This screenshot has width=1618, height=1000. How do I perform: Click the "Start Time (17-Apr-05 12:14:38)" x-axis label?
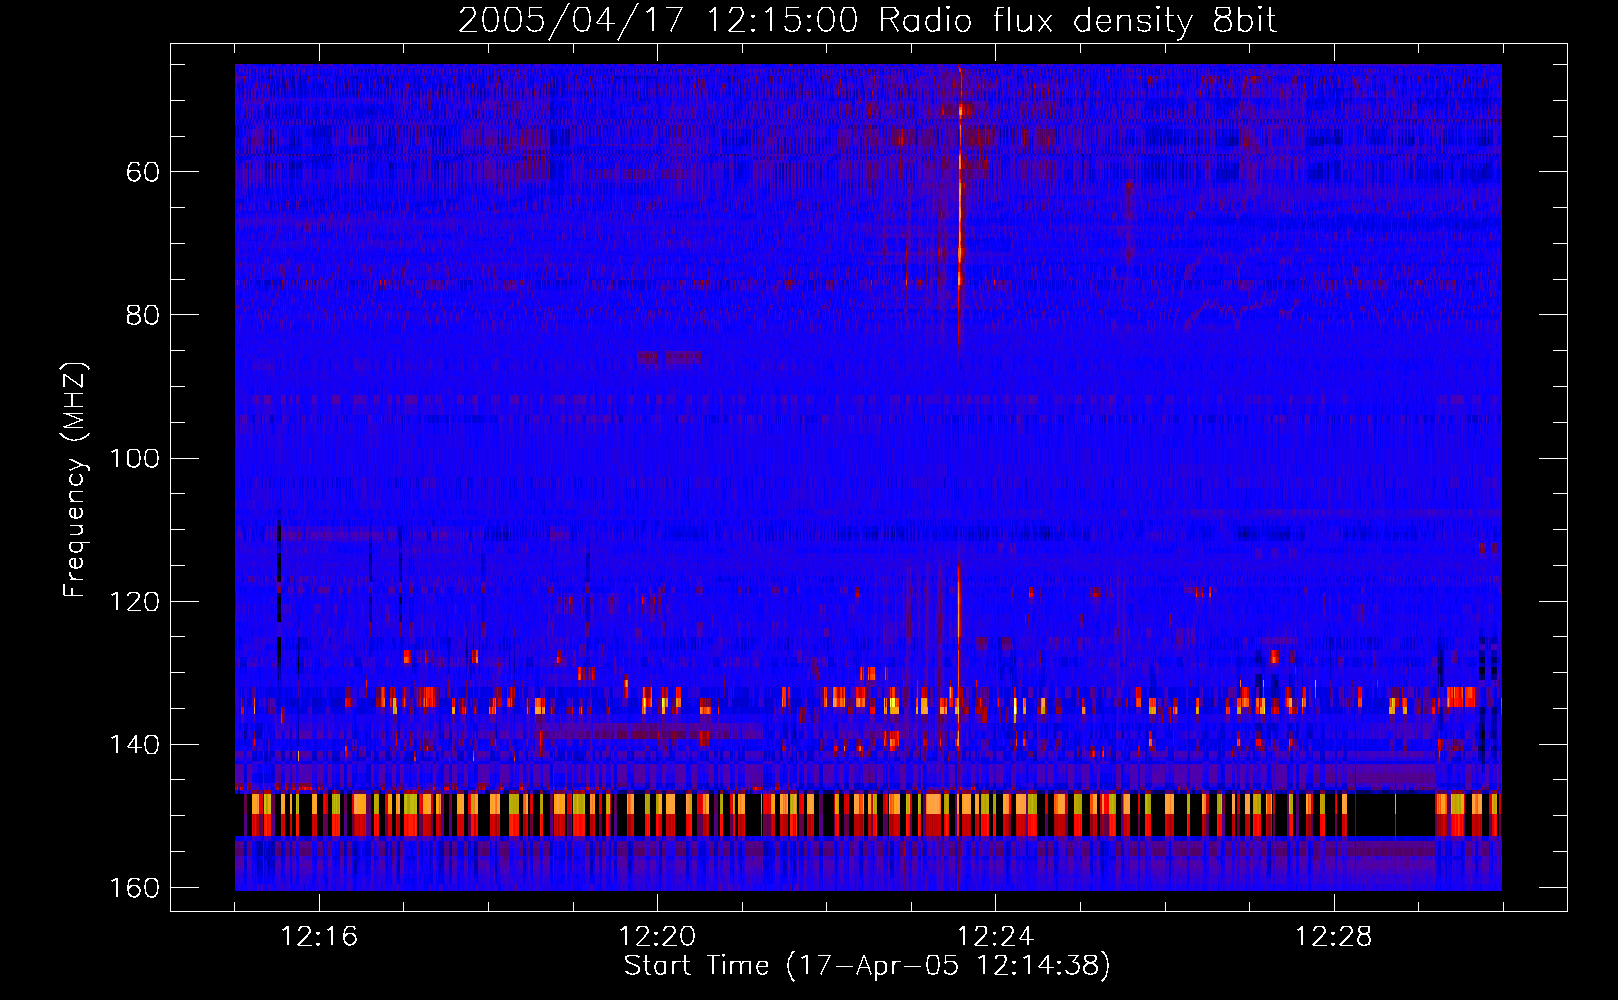tap(867, 966)
